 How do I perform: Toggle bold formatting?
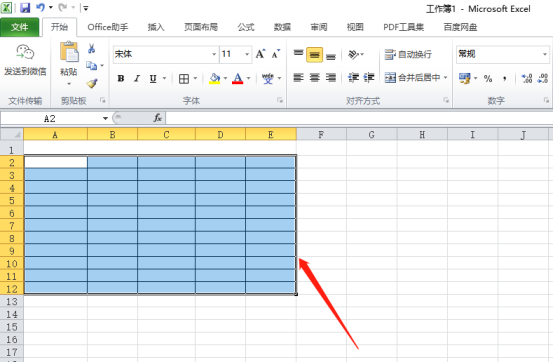point(121,78)
